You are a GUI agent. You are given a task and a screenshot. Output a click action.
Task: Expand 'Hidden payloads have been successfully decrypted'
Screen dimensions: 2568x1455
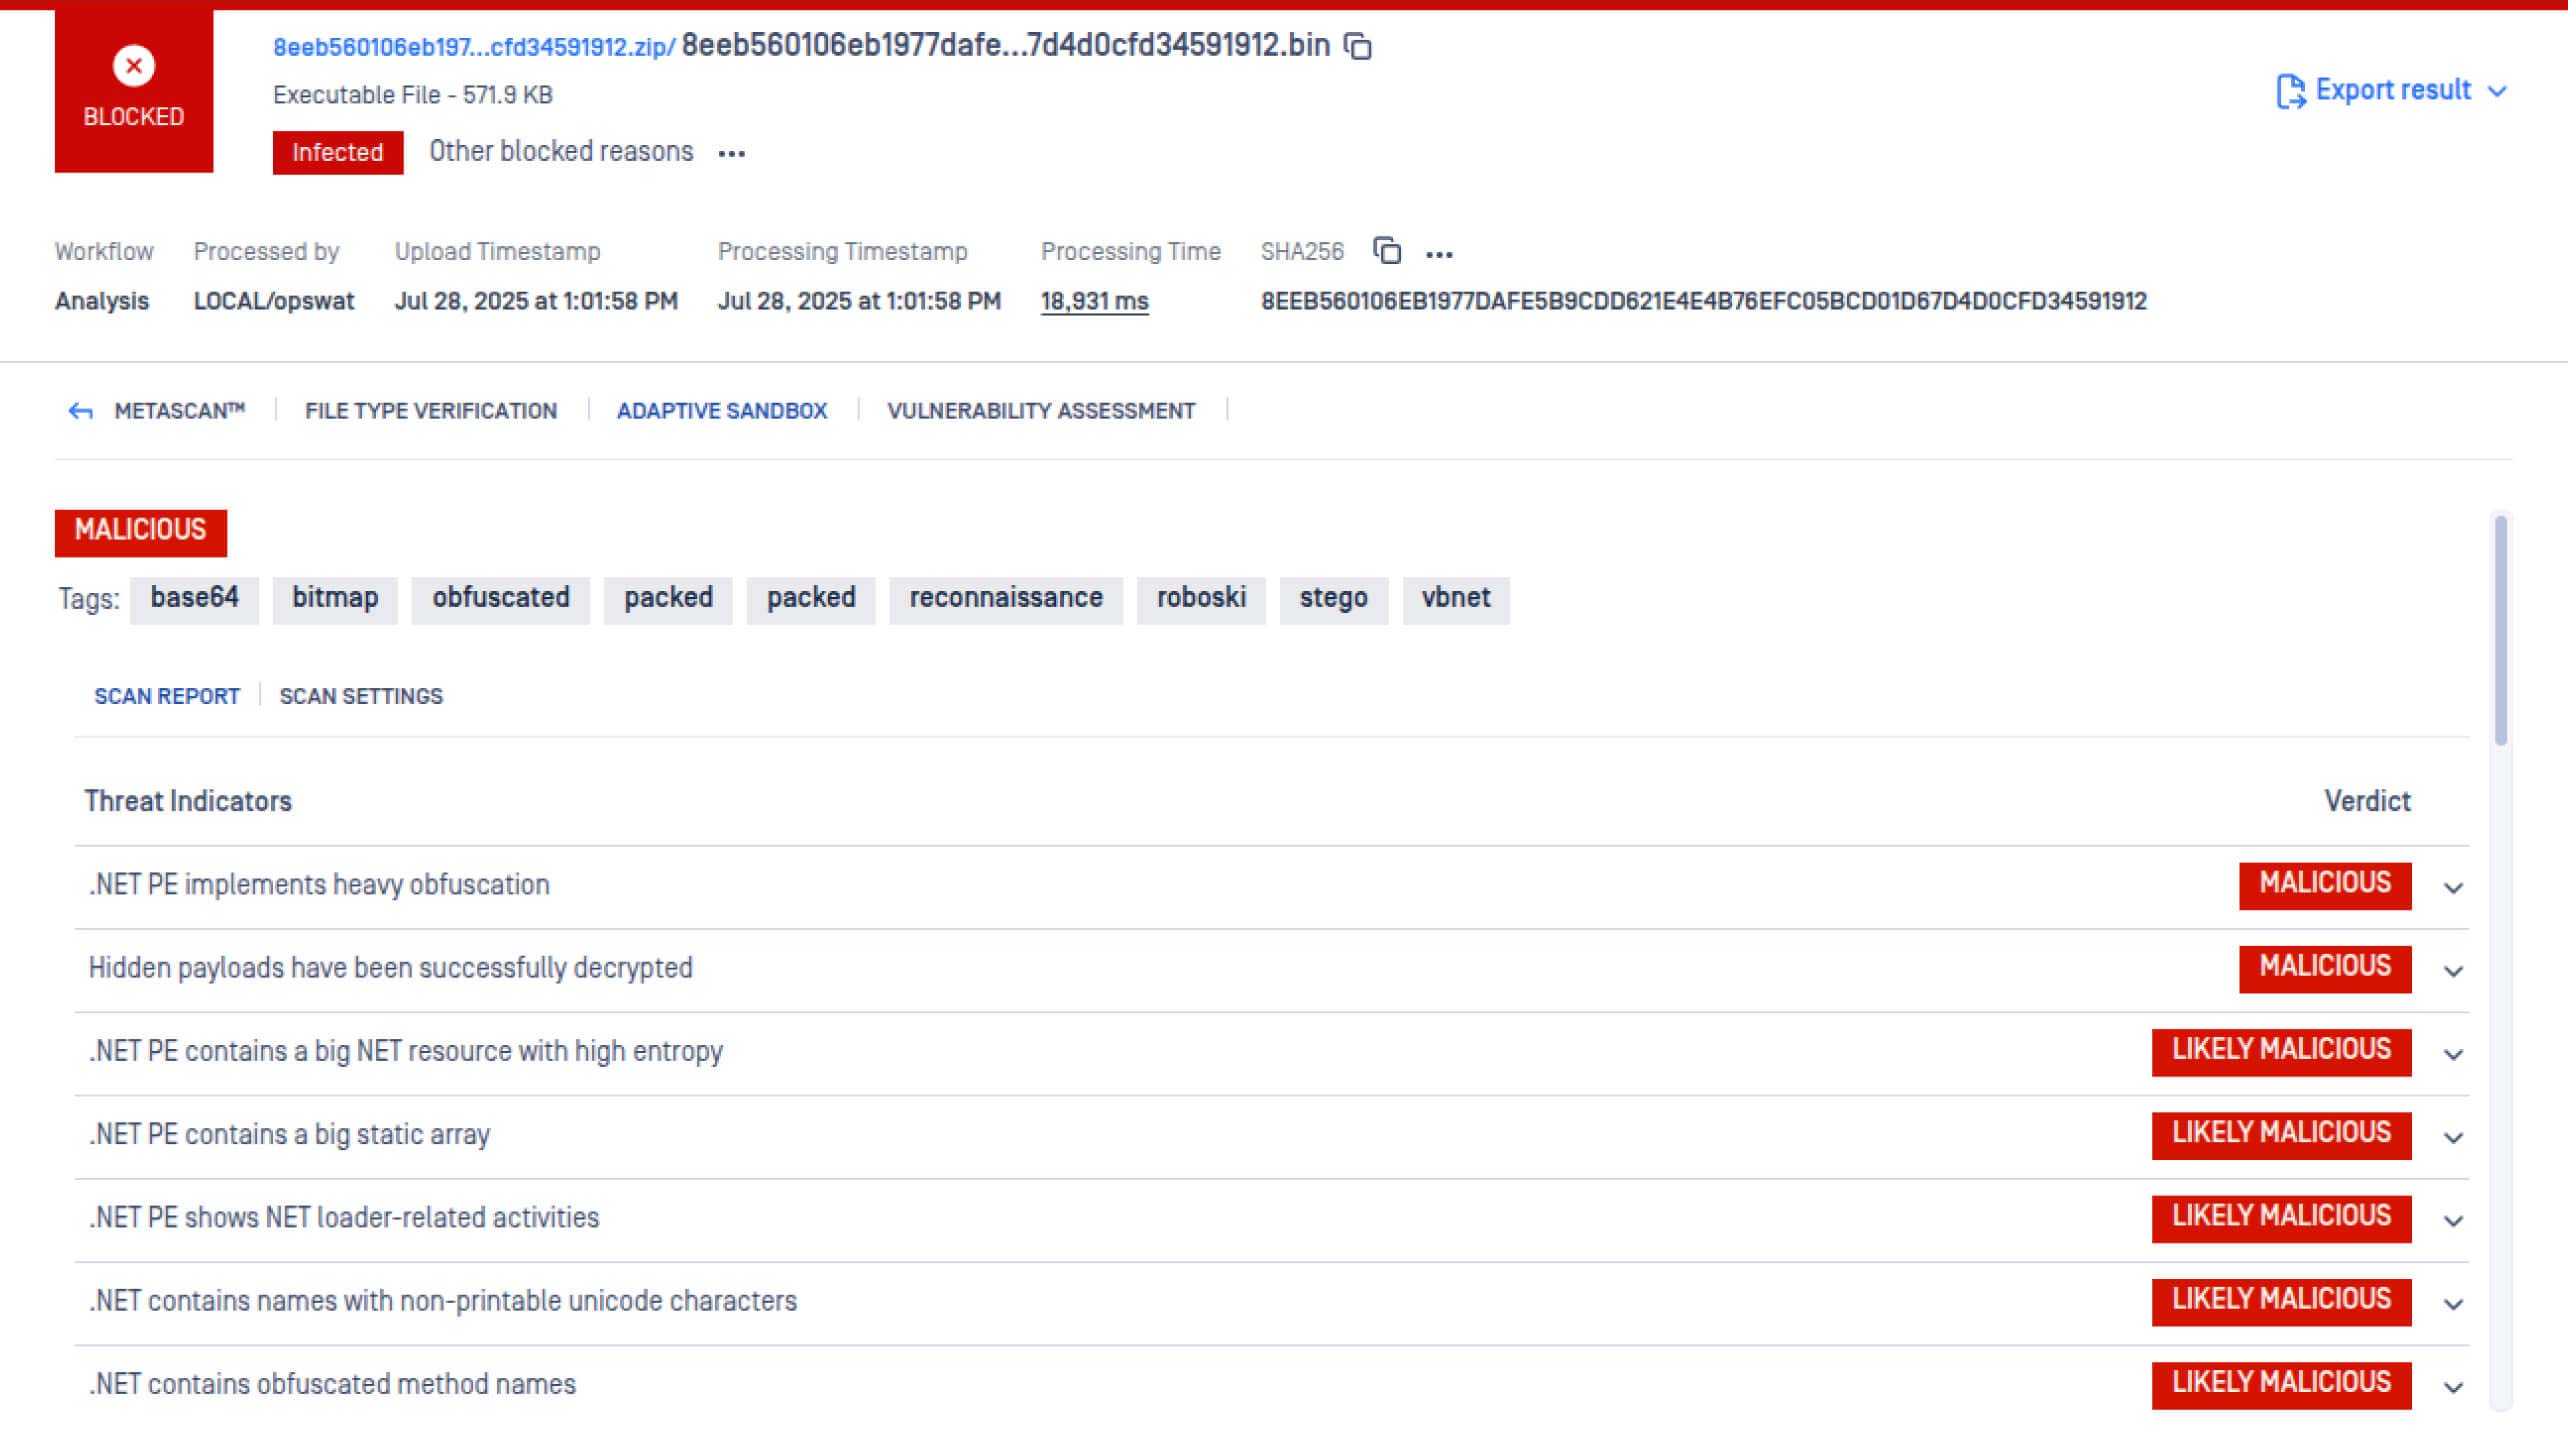point(2452,971)
